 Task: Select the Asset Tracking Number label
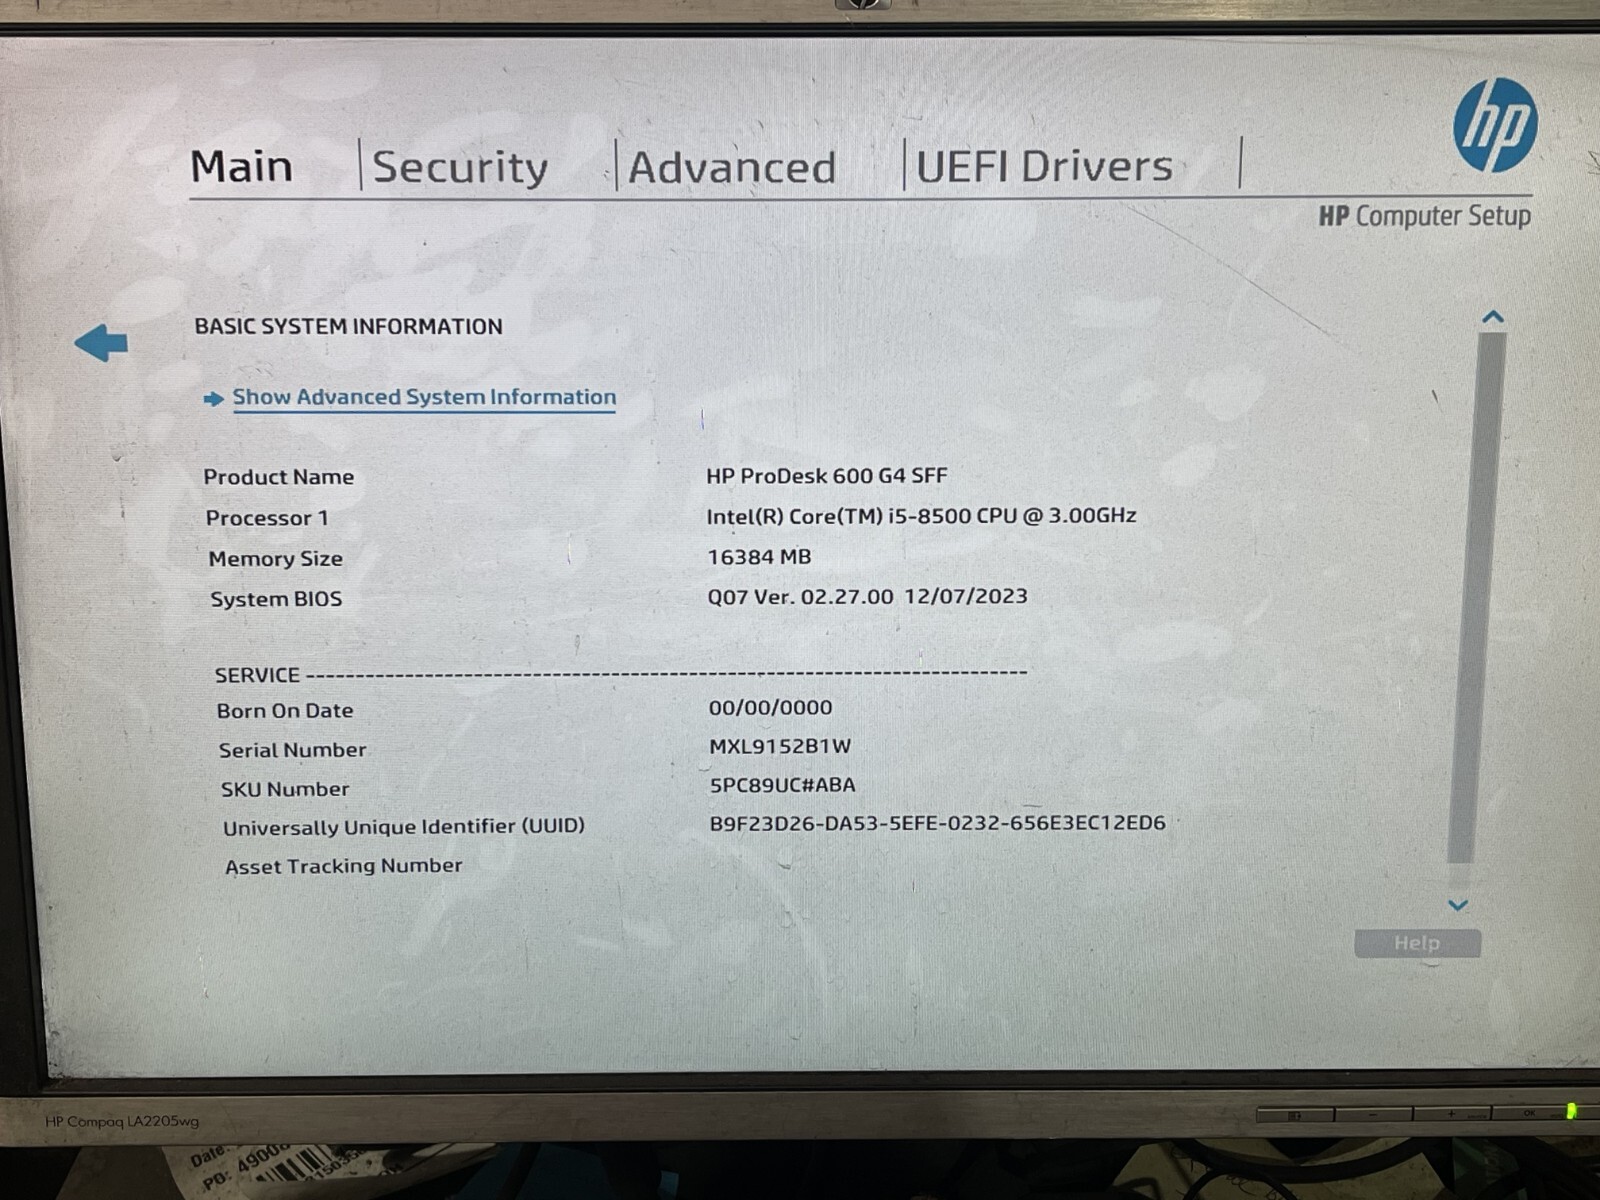click(x=343, y=867)
